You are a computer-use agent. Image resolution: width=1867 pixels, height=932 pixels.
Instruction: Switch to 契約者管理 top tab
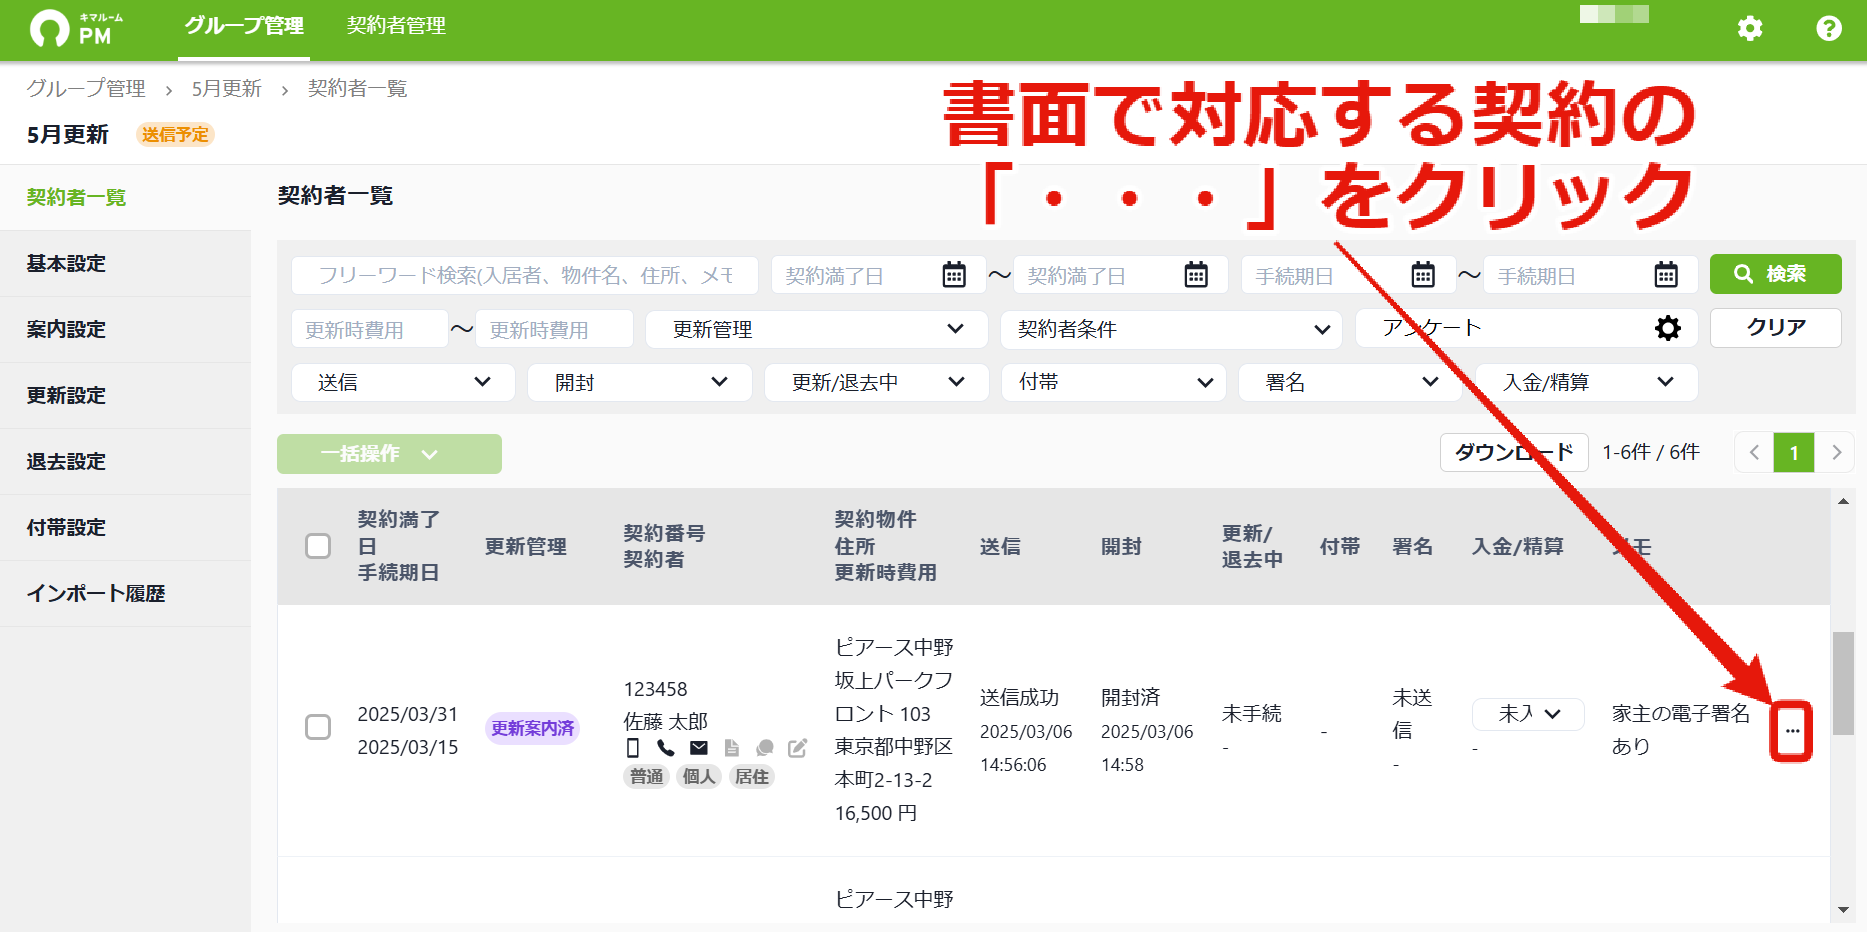tap(396, 26)
